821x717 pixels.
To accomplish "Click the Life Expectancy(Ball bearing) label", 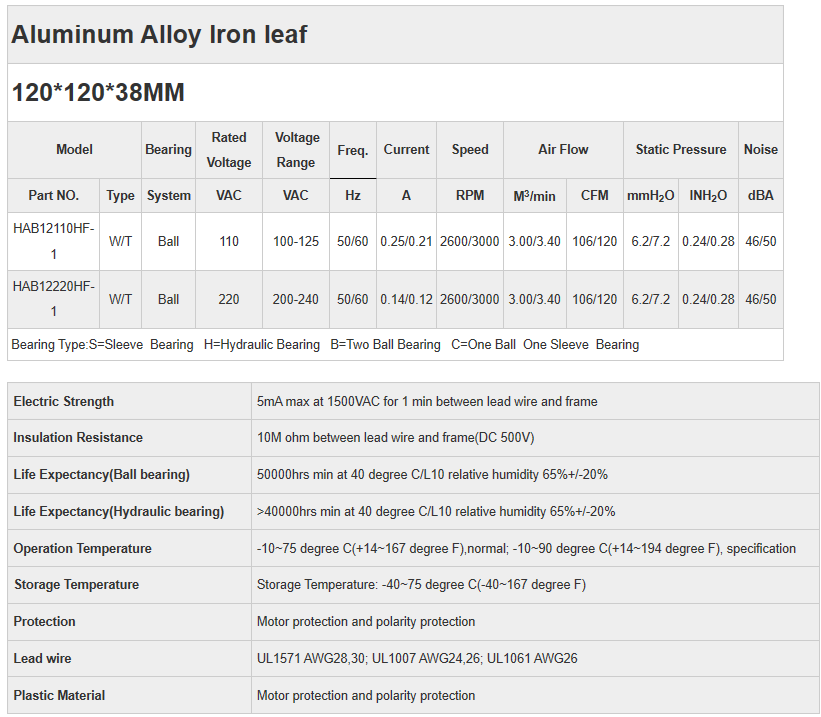I will coord(101,474).
